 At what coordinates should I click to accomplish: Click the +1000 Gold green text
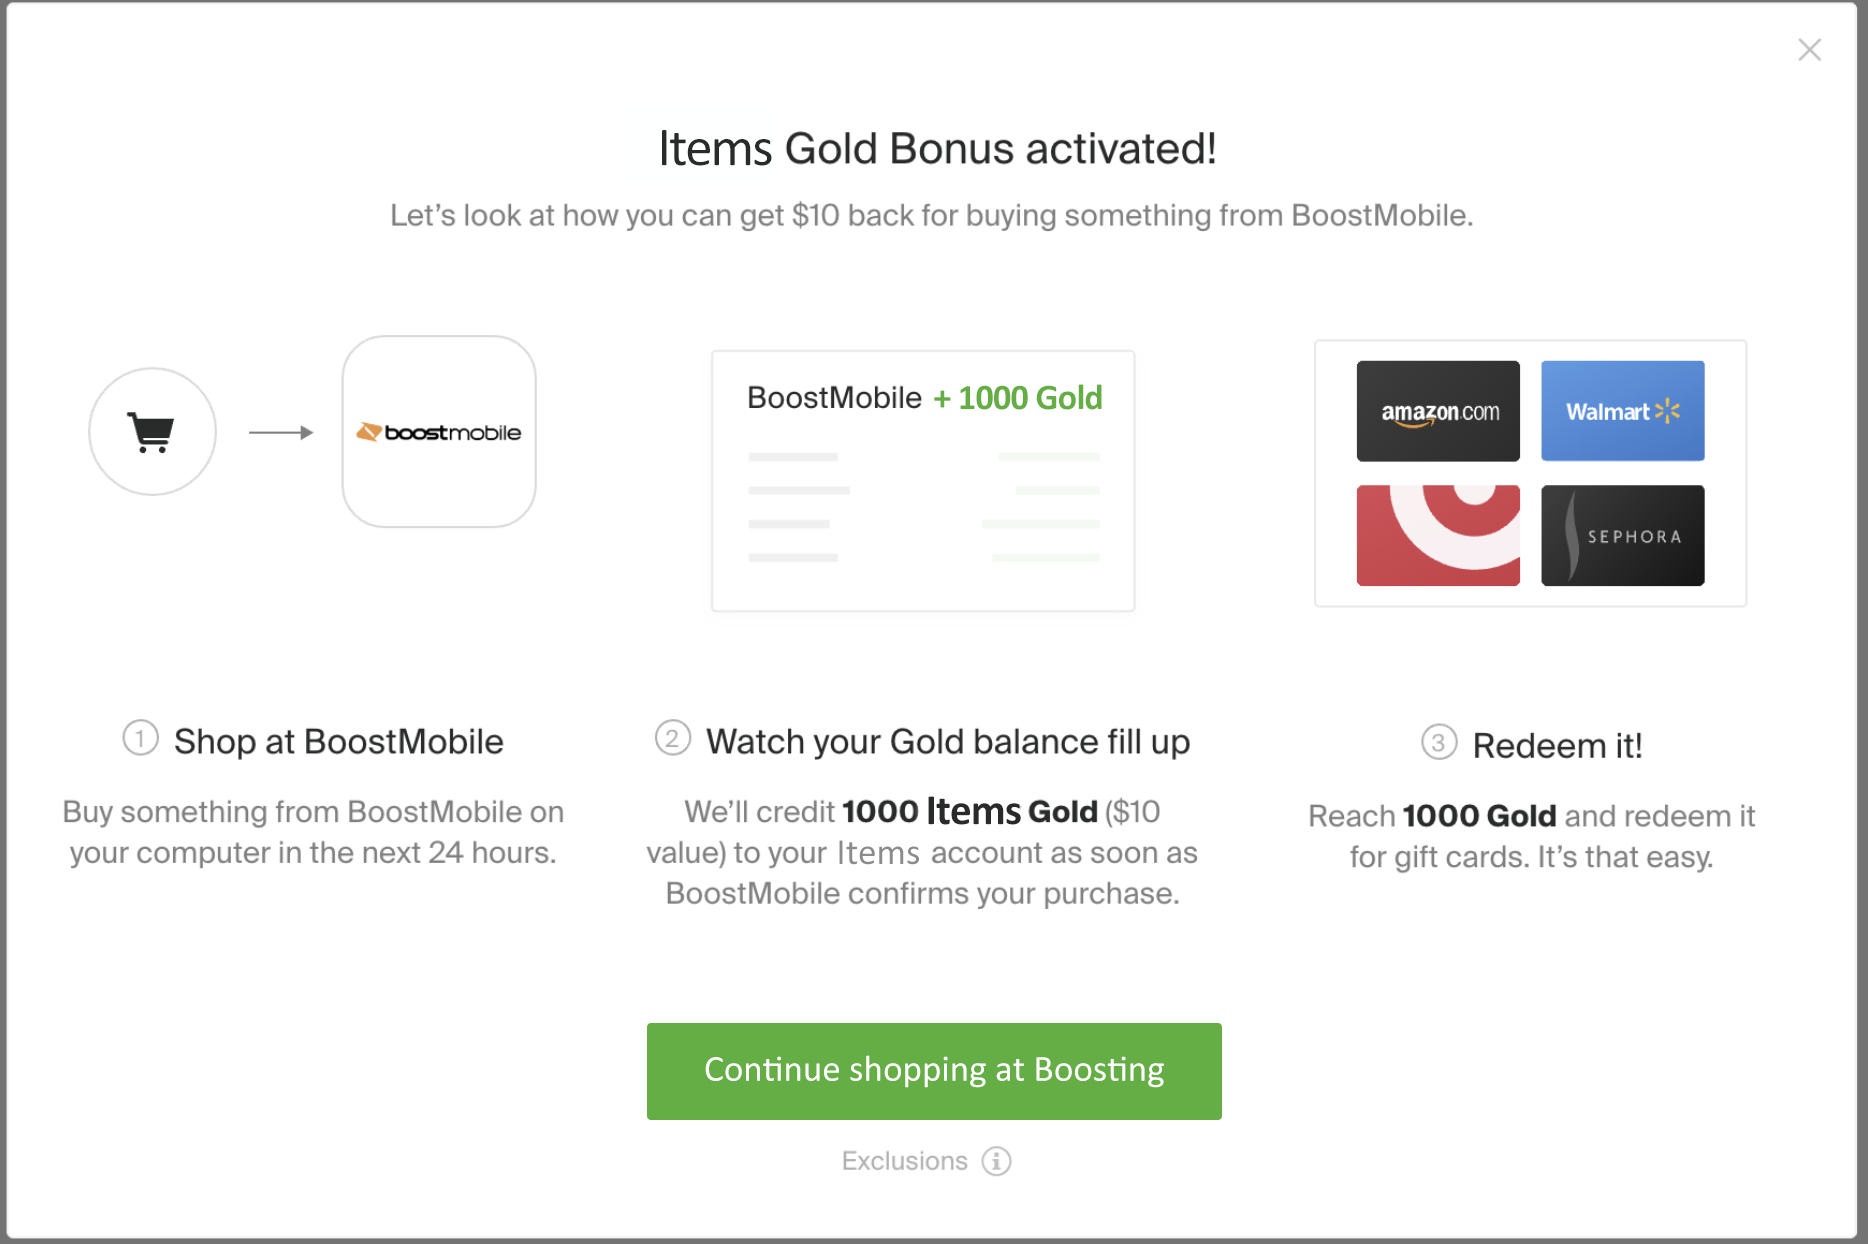click(1018, 398)
